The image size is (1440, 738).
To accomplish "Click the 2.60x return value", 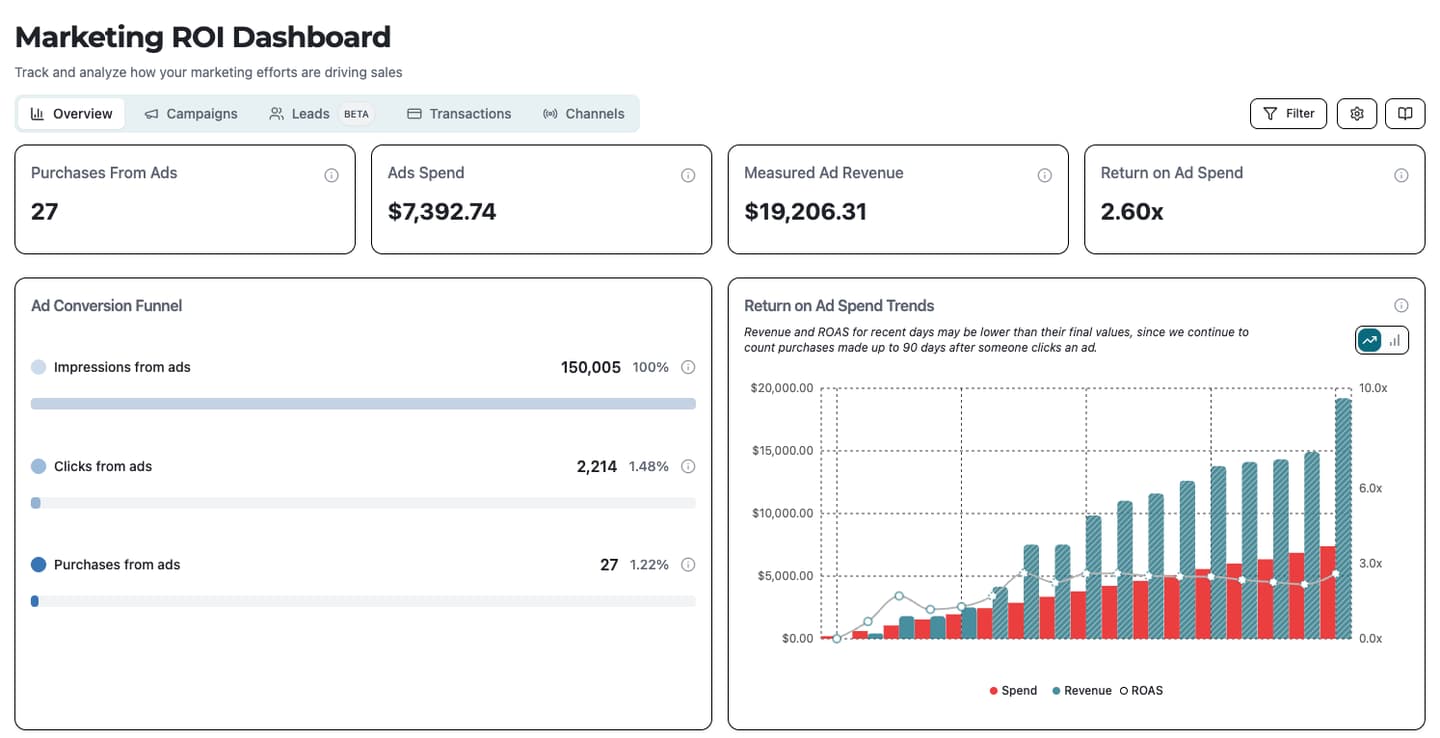I will 1132,212.
